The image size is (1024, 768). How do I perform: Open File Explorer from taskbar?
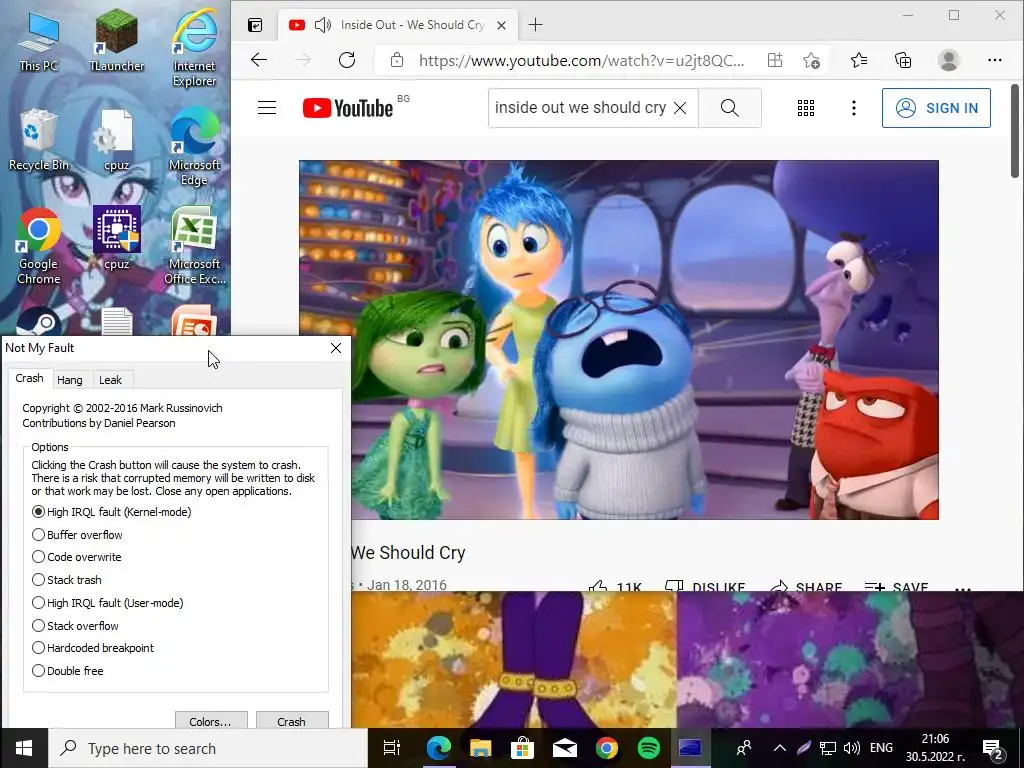[480, 748]
